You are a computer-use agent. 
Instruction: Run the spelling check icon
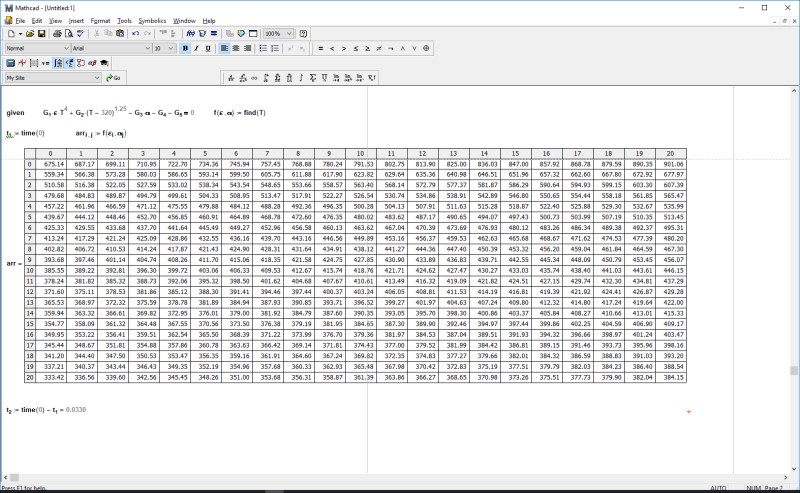pos(81,34)
